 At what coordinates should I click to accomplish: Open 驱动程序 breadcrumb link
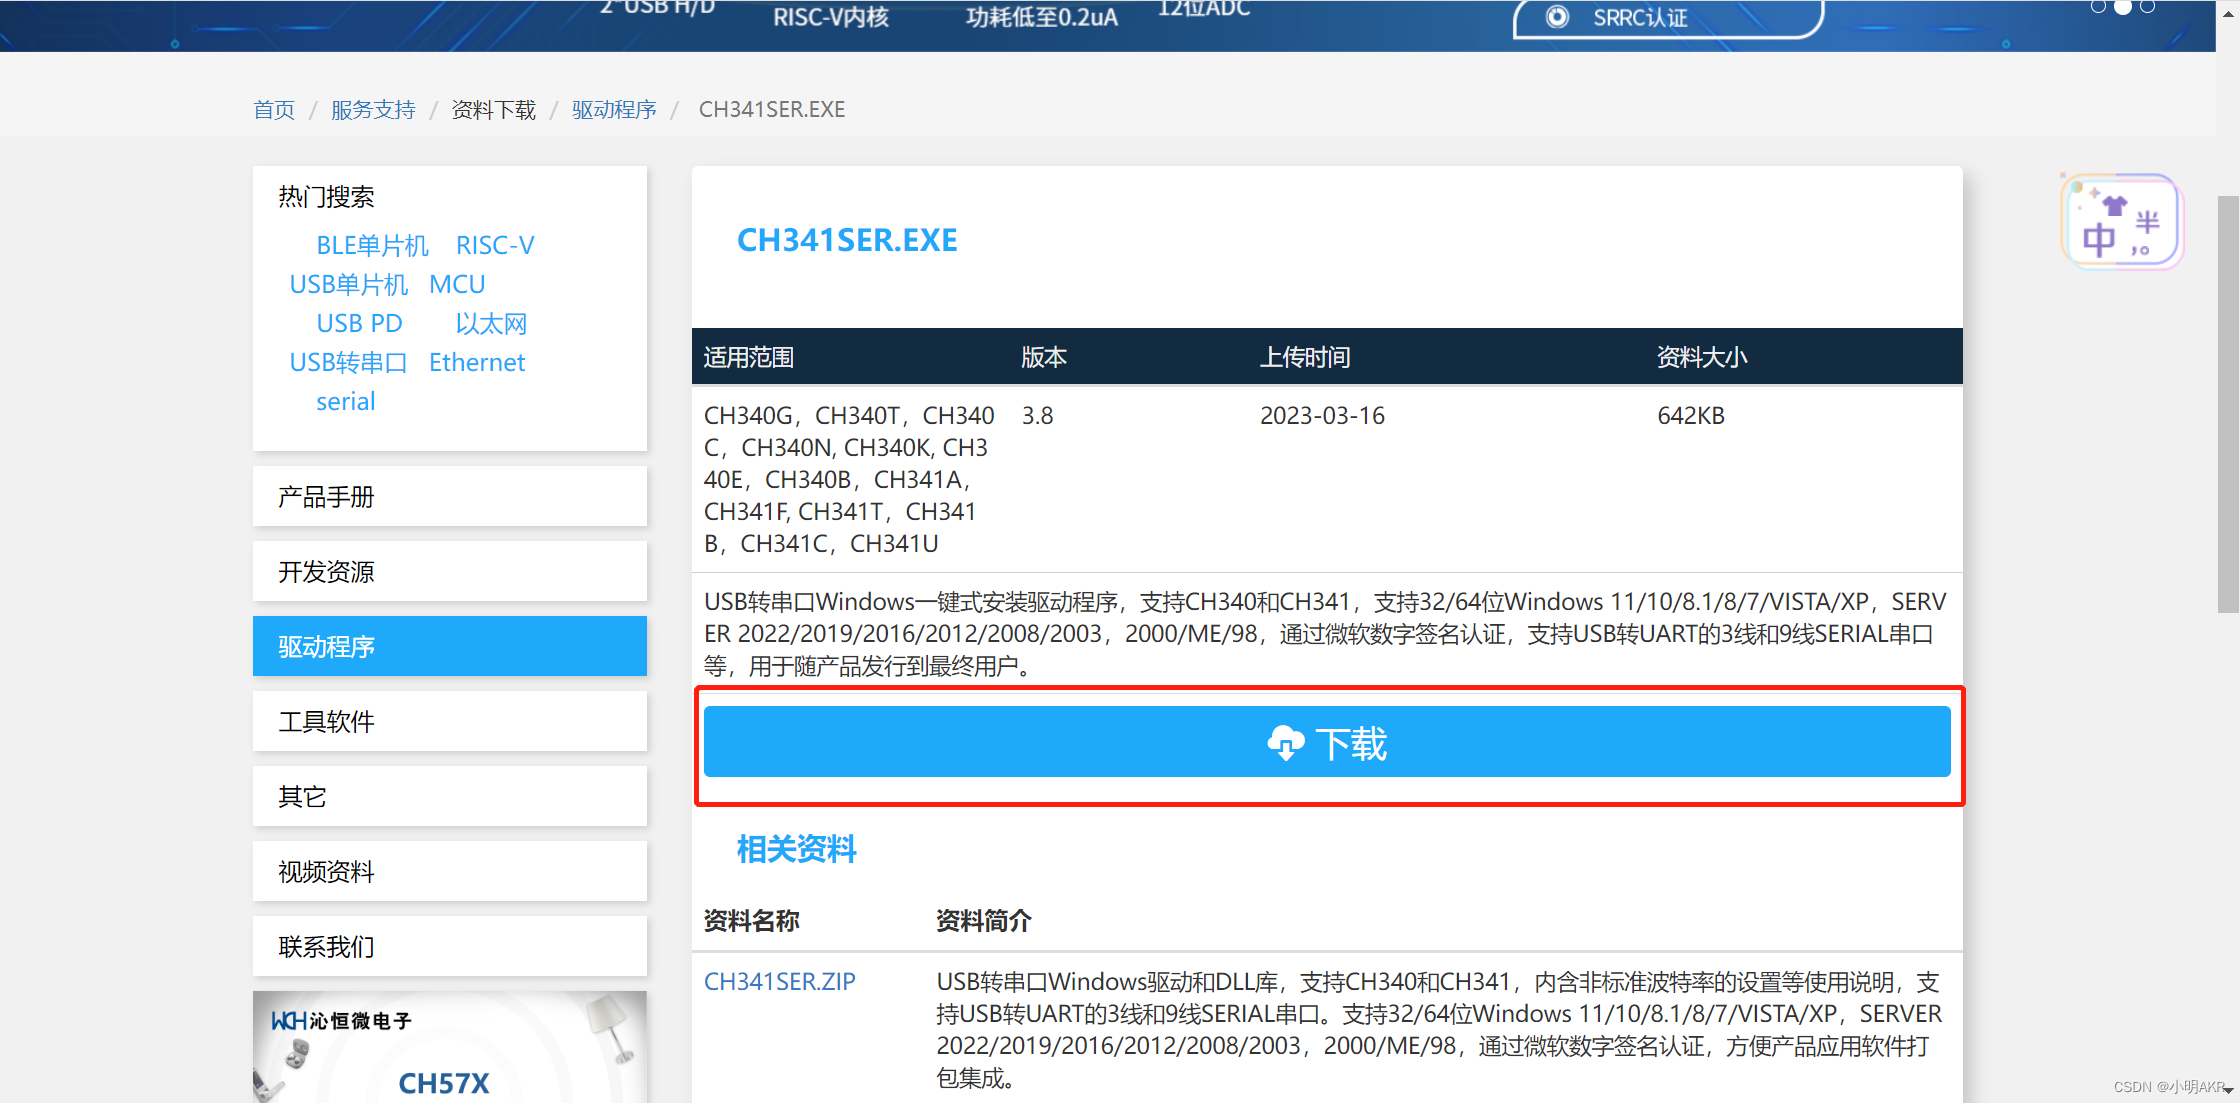[614, 109]
